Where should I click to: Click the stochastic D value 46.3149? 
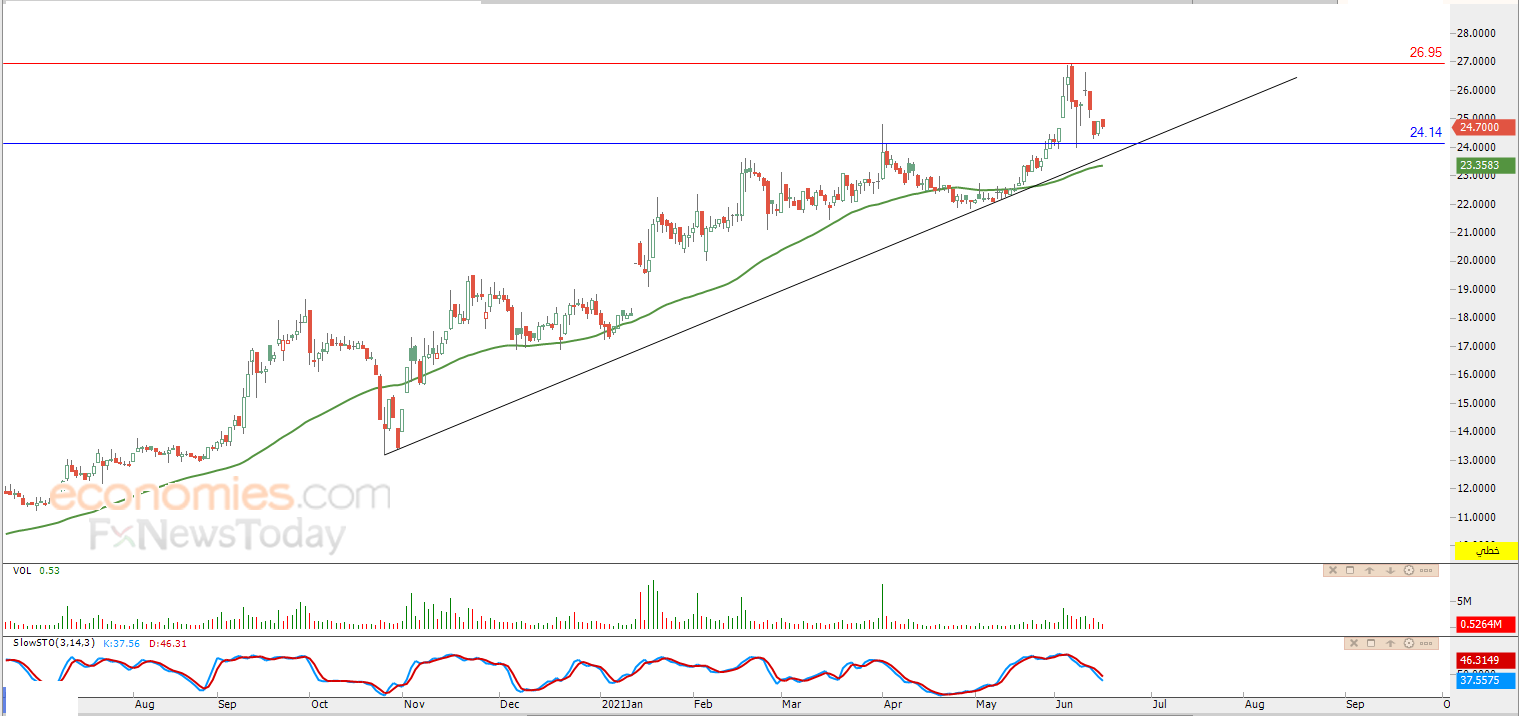(x=1486, y=661)
